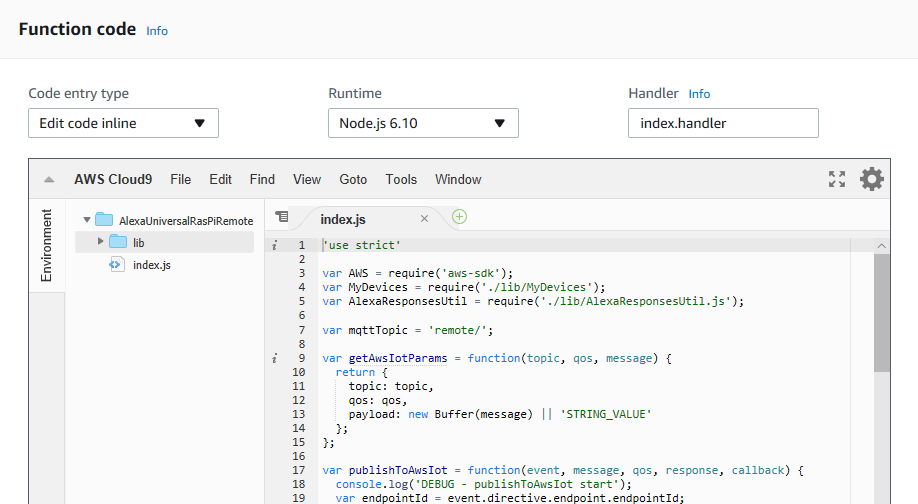
Task: Click line number 17 in the gutter
Action: (x=299, y=470)
